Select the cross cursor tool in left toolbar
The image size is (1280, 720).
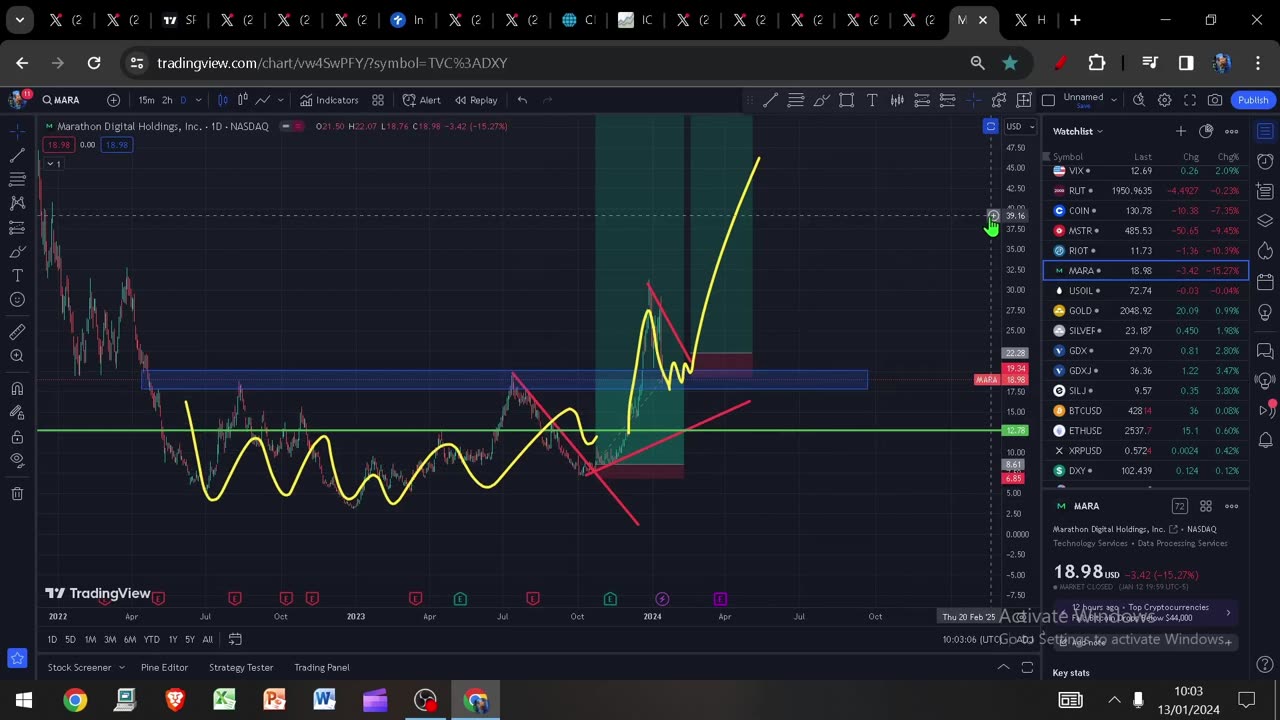[x=17, y=131]
